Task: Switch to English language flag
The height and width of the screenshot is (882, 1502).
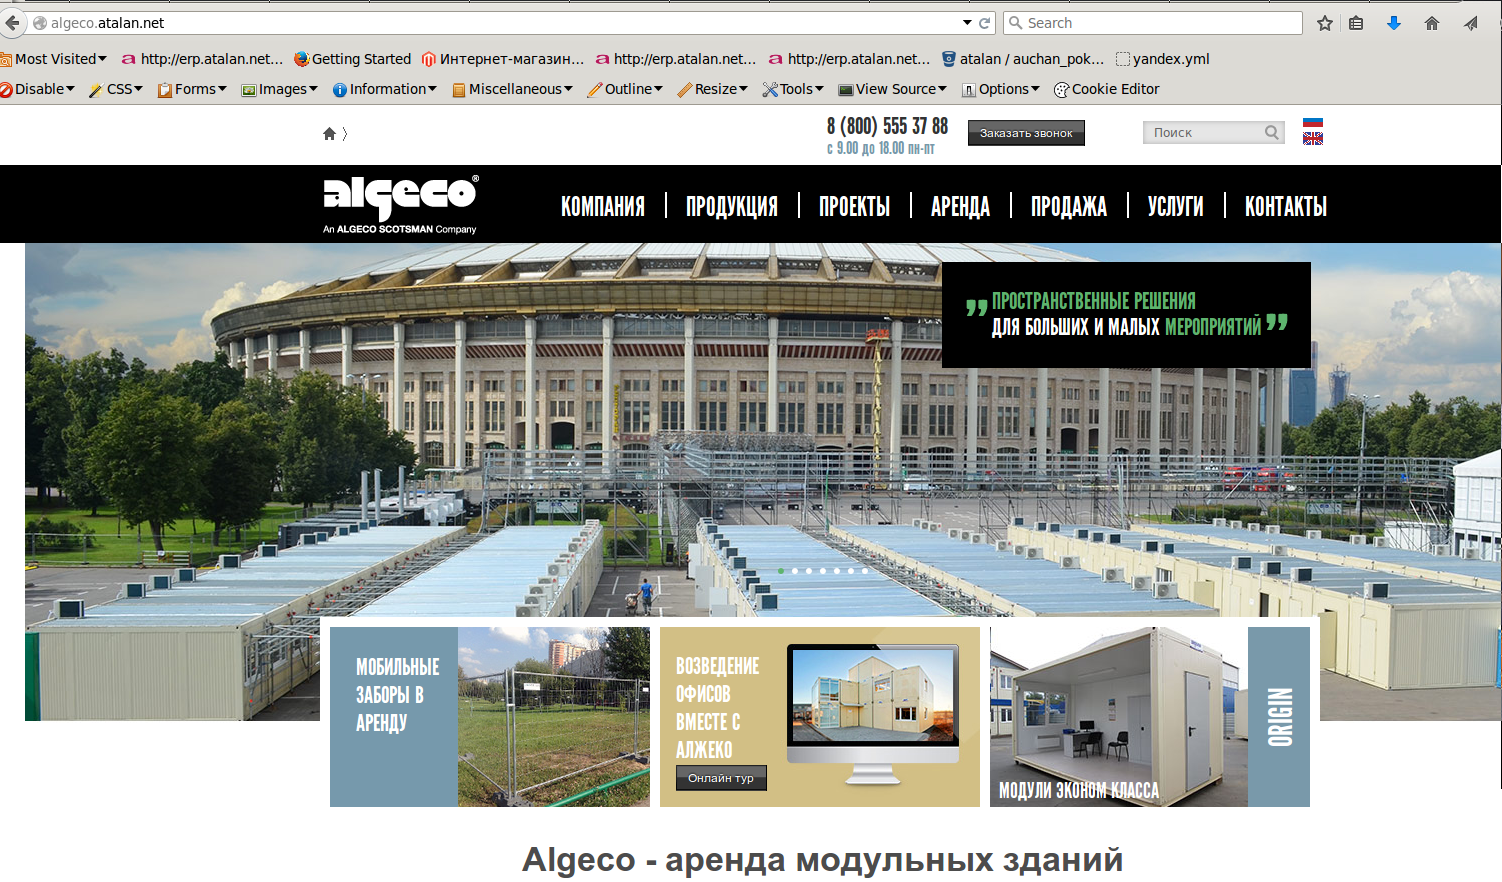Action: [1313, 139]
